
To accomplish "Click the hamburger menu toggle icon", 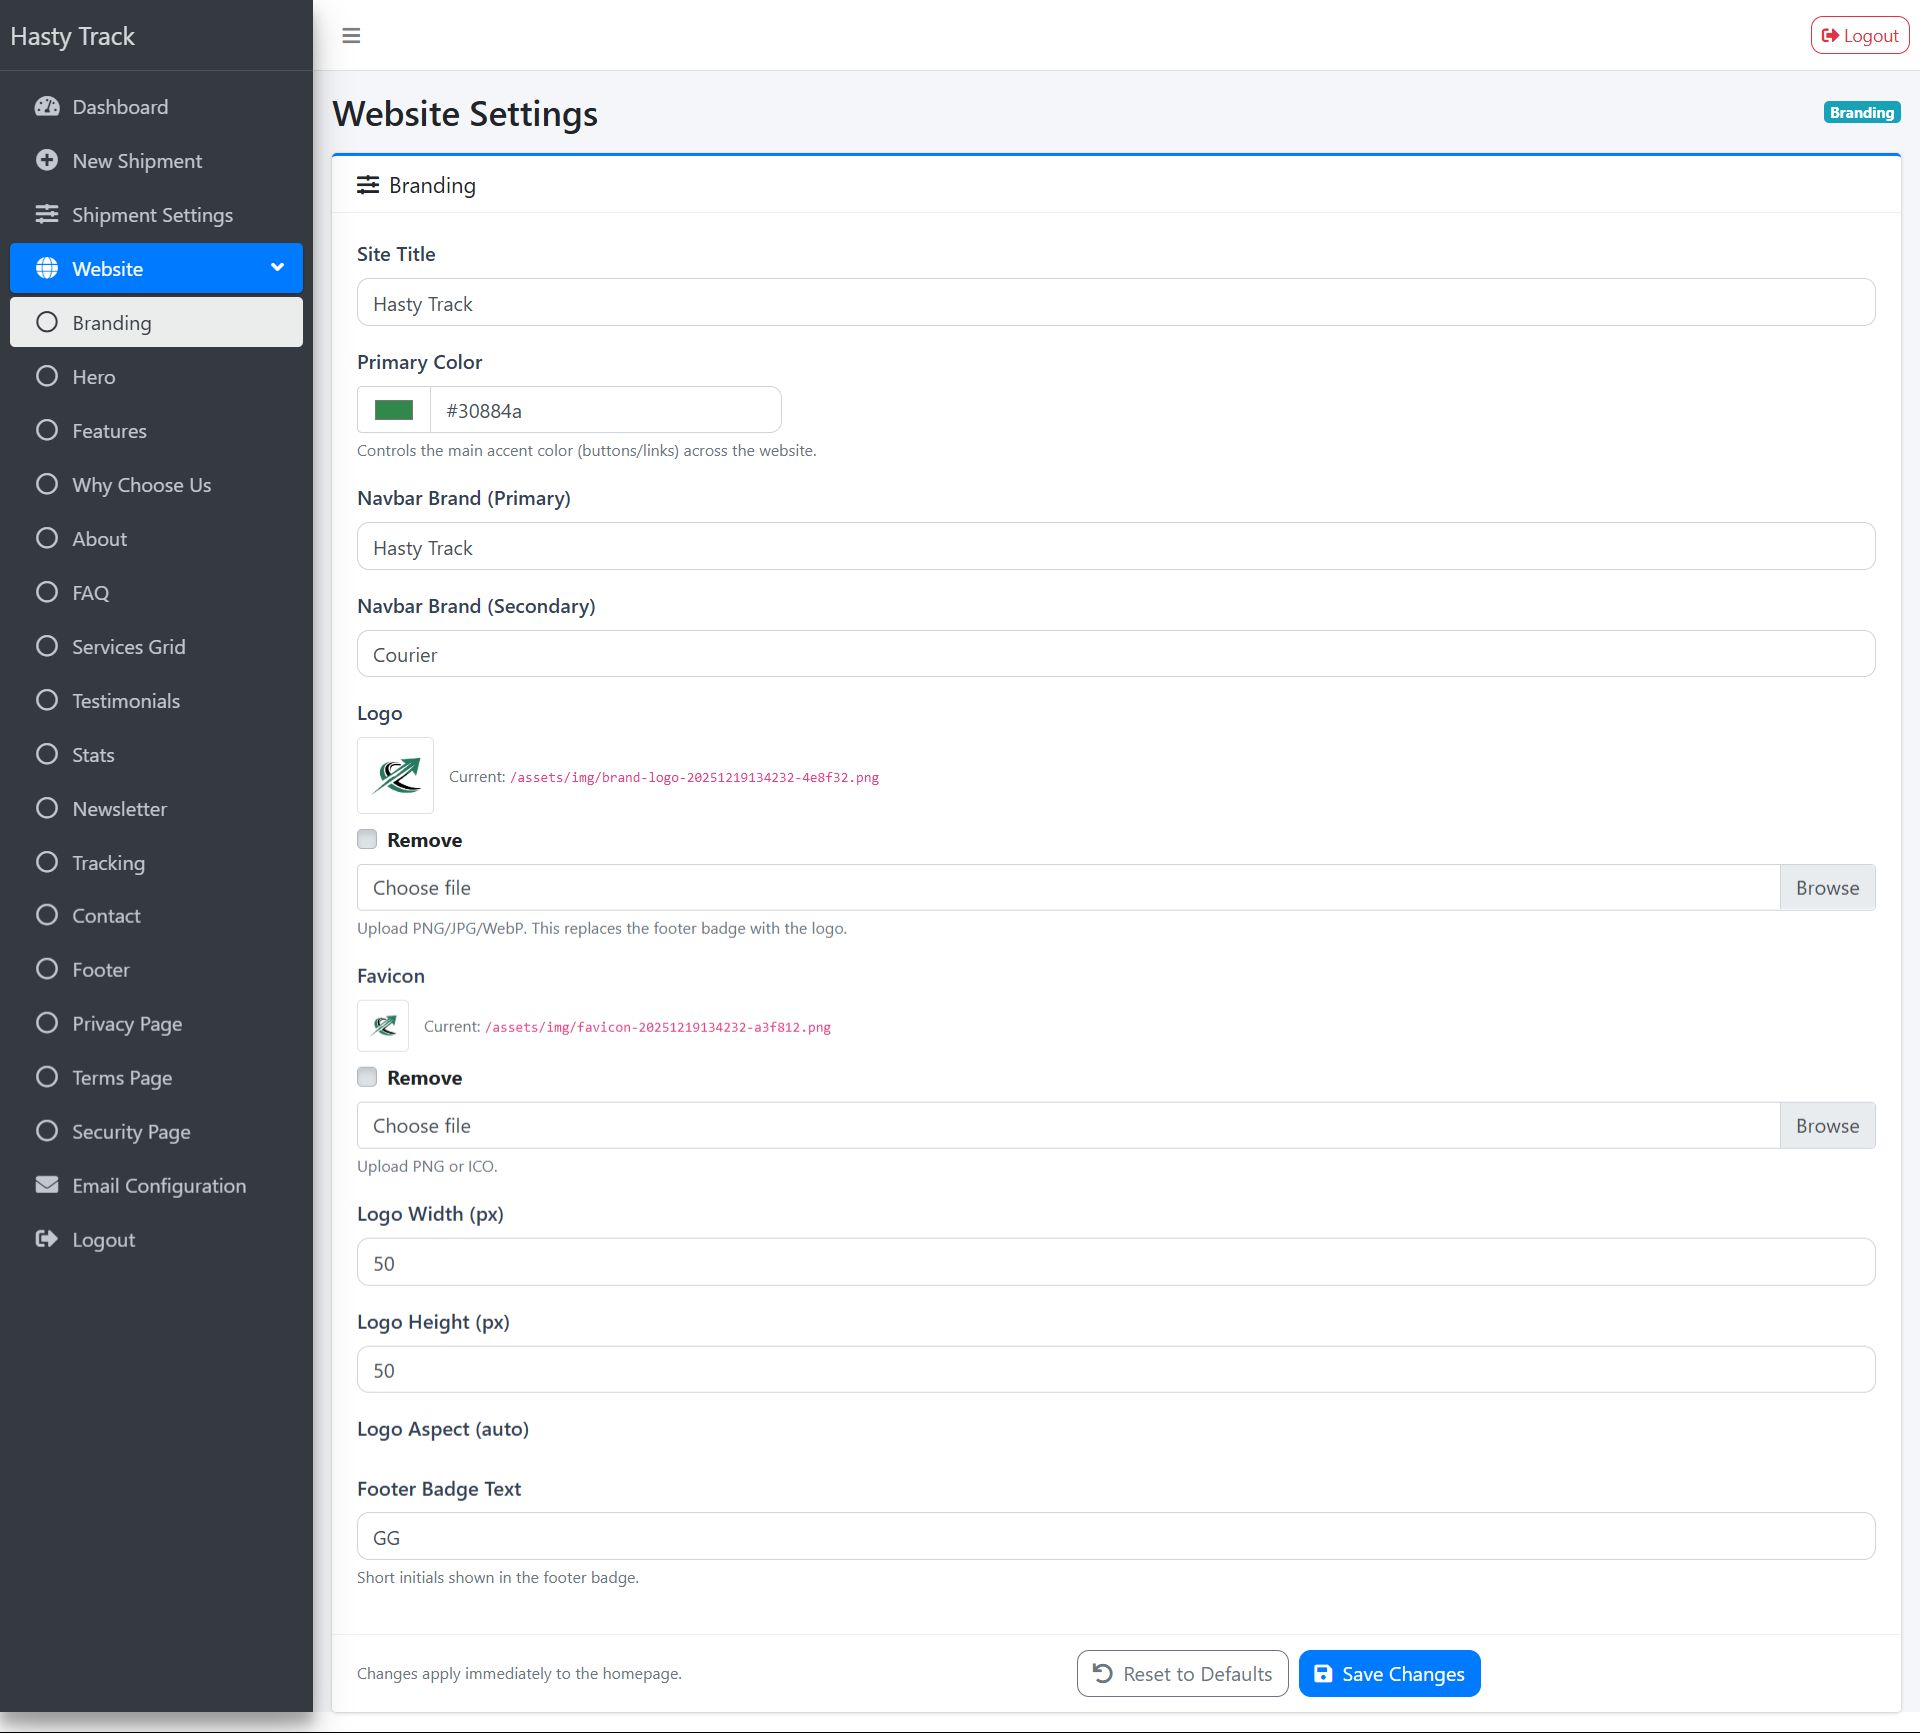I will point(351,36).
